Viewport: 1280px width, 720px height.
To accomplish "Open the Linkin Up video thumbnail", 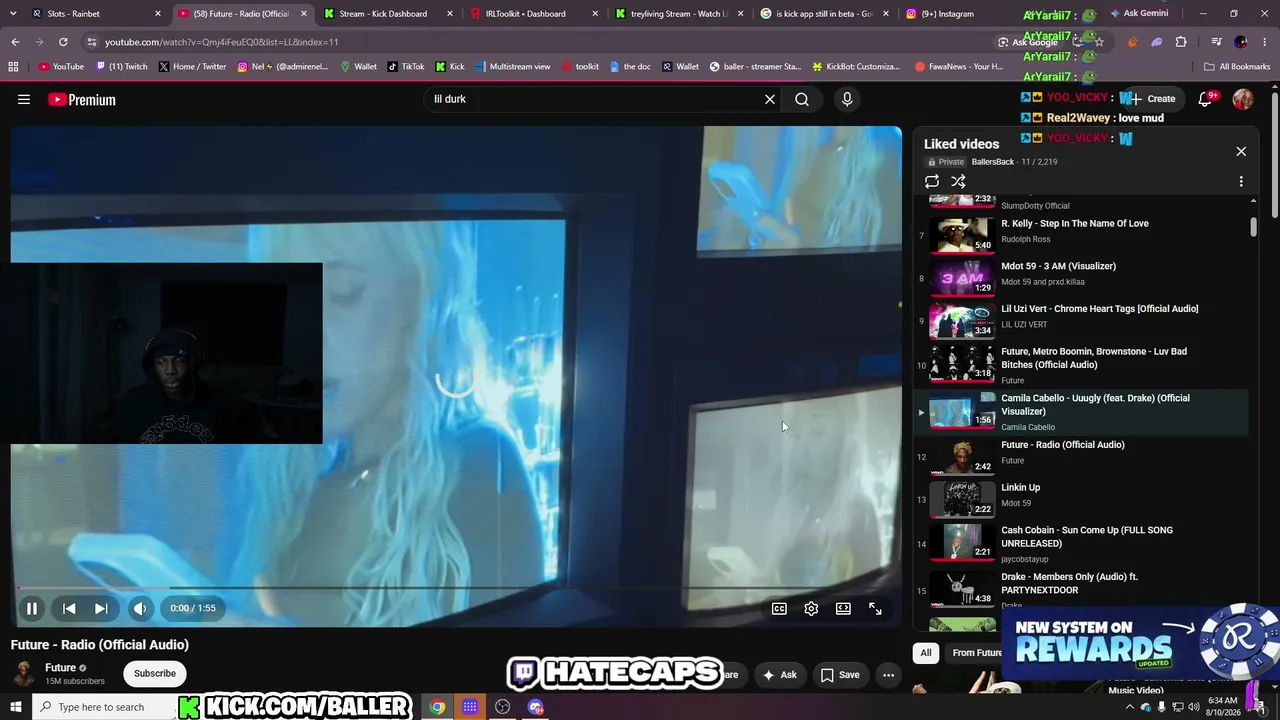I will (x=961, y=499).
